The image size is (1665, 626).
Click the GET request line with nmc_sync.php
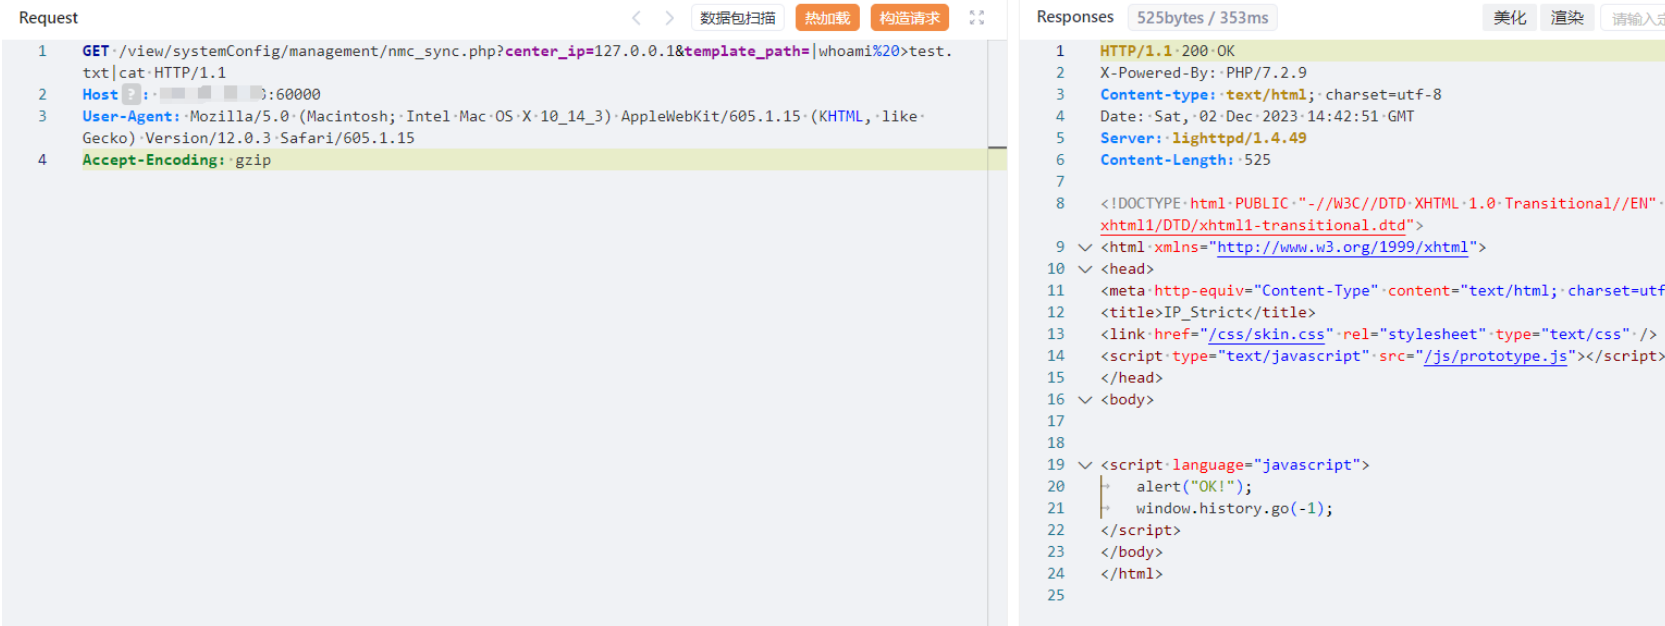click(x=517, y=62)
